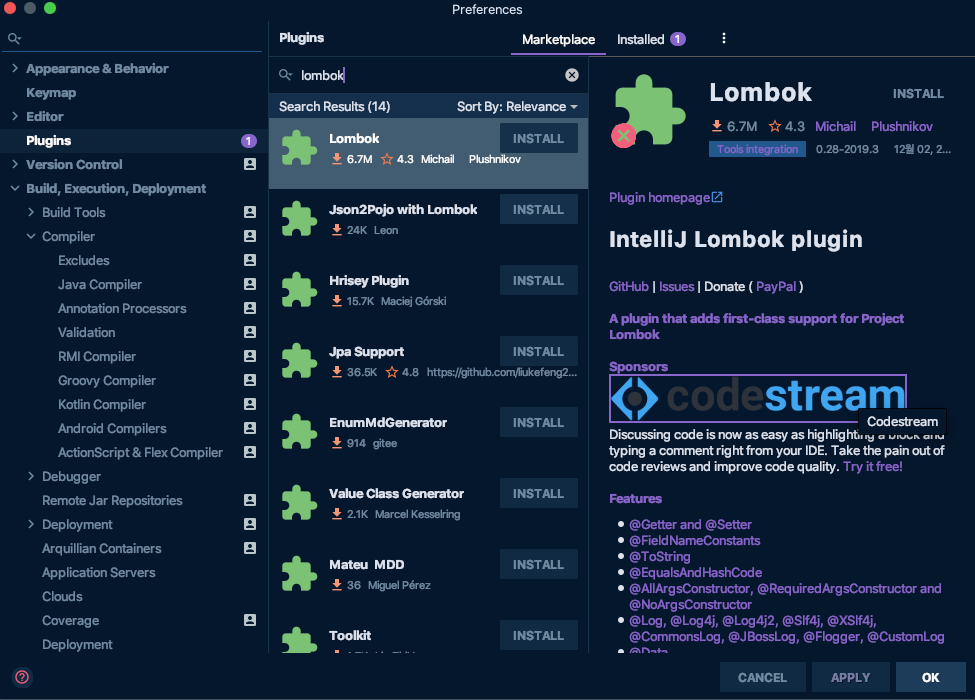Screen dimensions: 975x700
Task: Click the Tools integration tag
Action: point(757,149)
